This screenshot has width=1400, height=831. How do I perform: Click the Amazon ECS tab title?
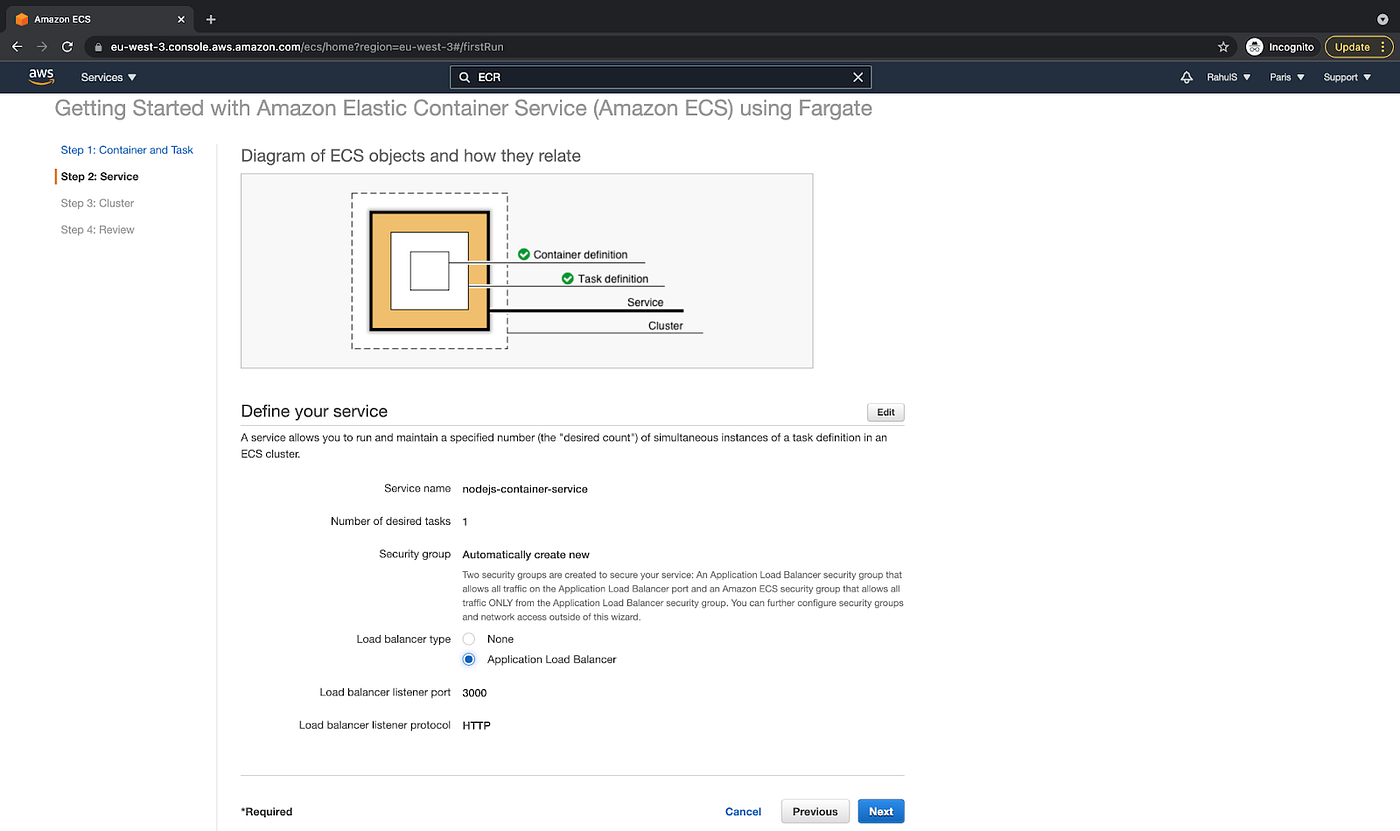point(62,19)
